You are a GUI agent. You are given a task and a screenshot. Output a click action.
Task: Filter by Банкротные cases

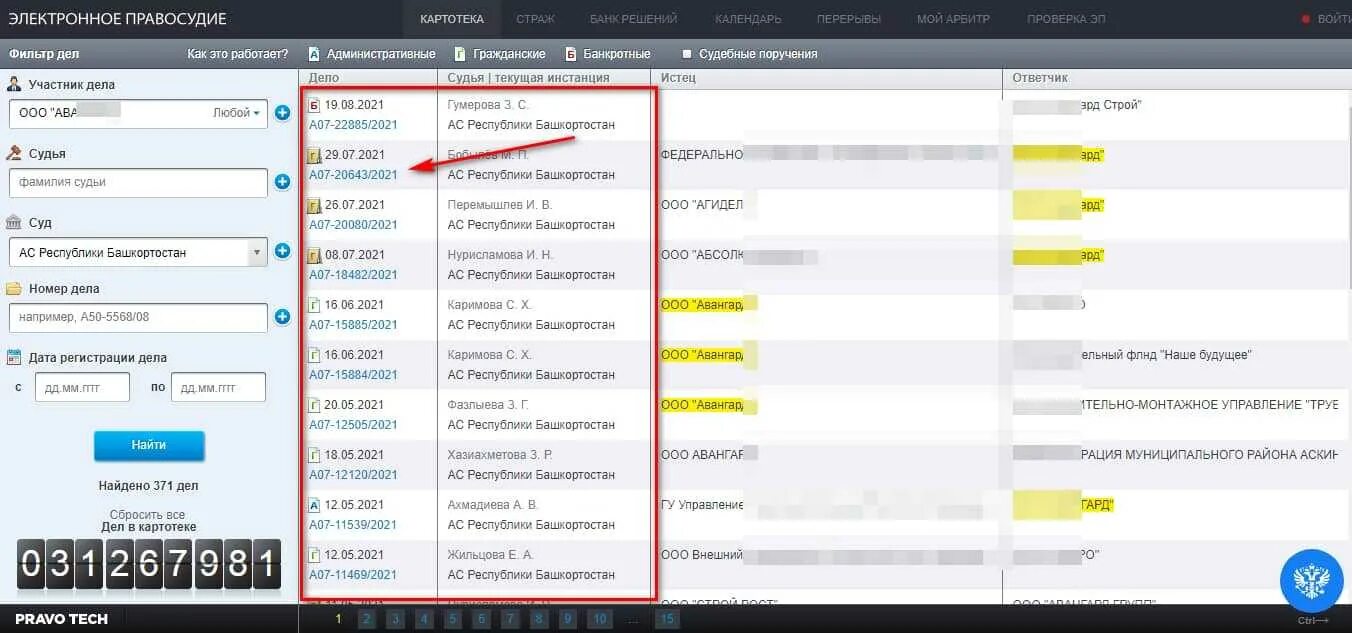[x=607, y=54]
